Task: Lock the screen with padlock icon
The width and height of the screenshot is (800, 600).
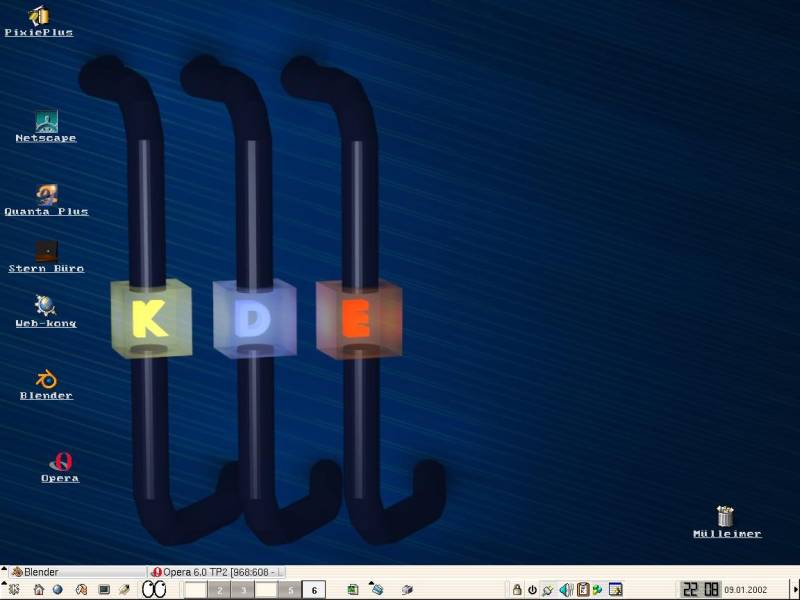Action: 517,589
